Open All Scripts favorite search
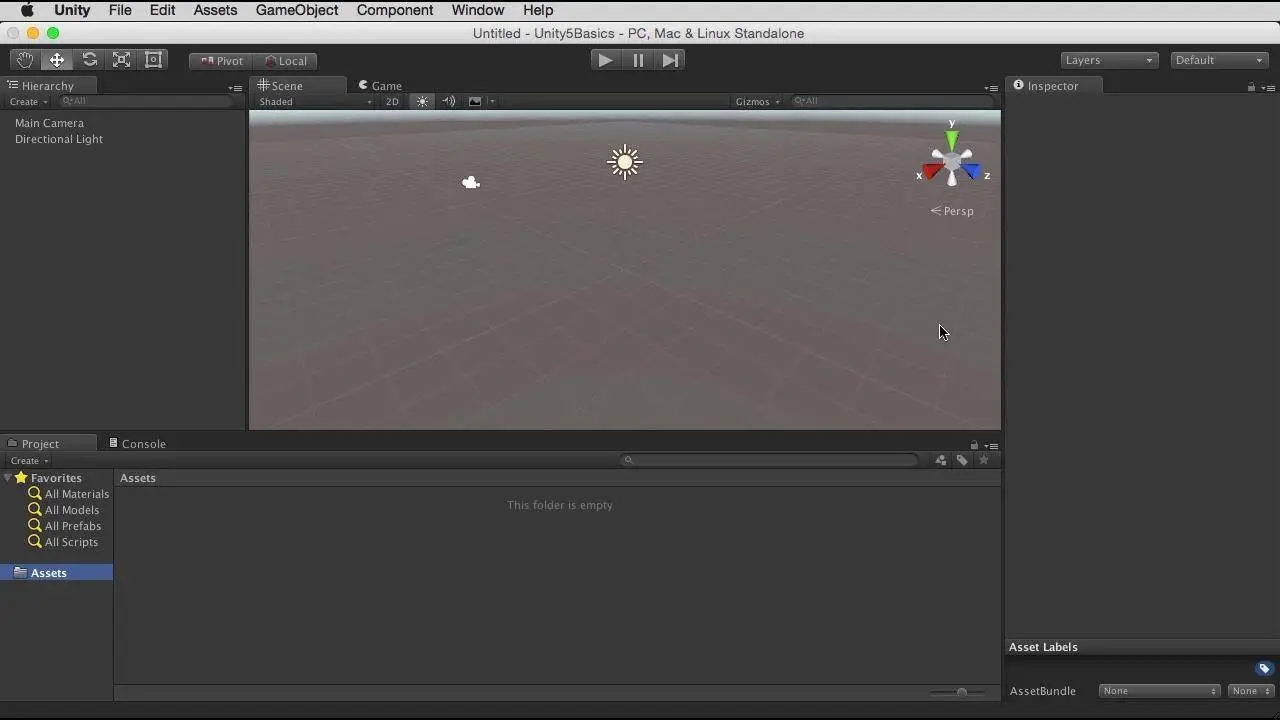Image resolution: width=1280 pixels, height=720 pixels. 63,542
